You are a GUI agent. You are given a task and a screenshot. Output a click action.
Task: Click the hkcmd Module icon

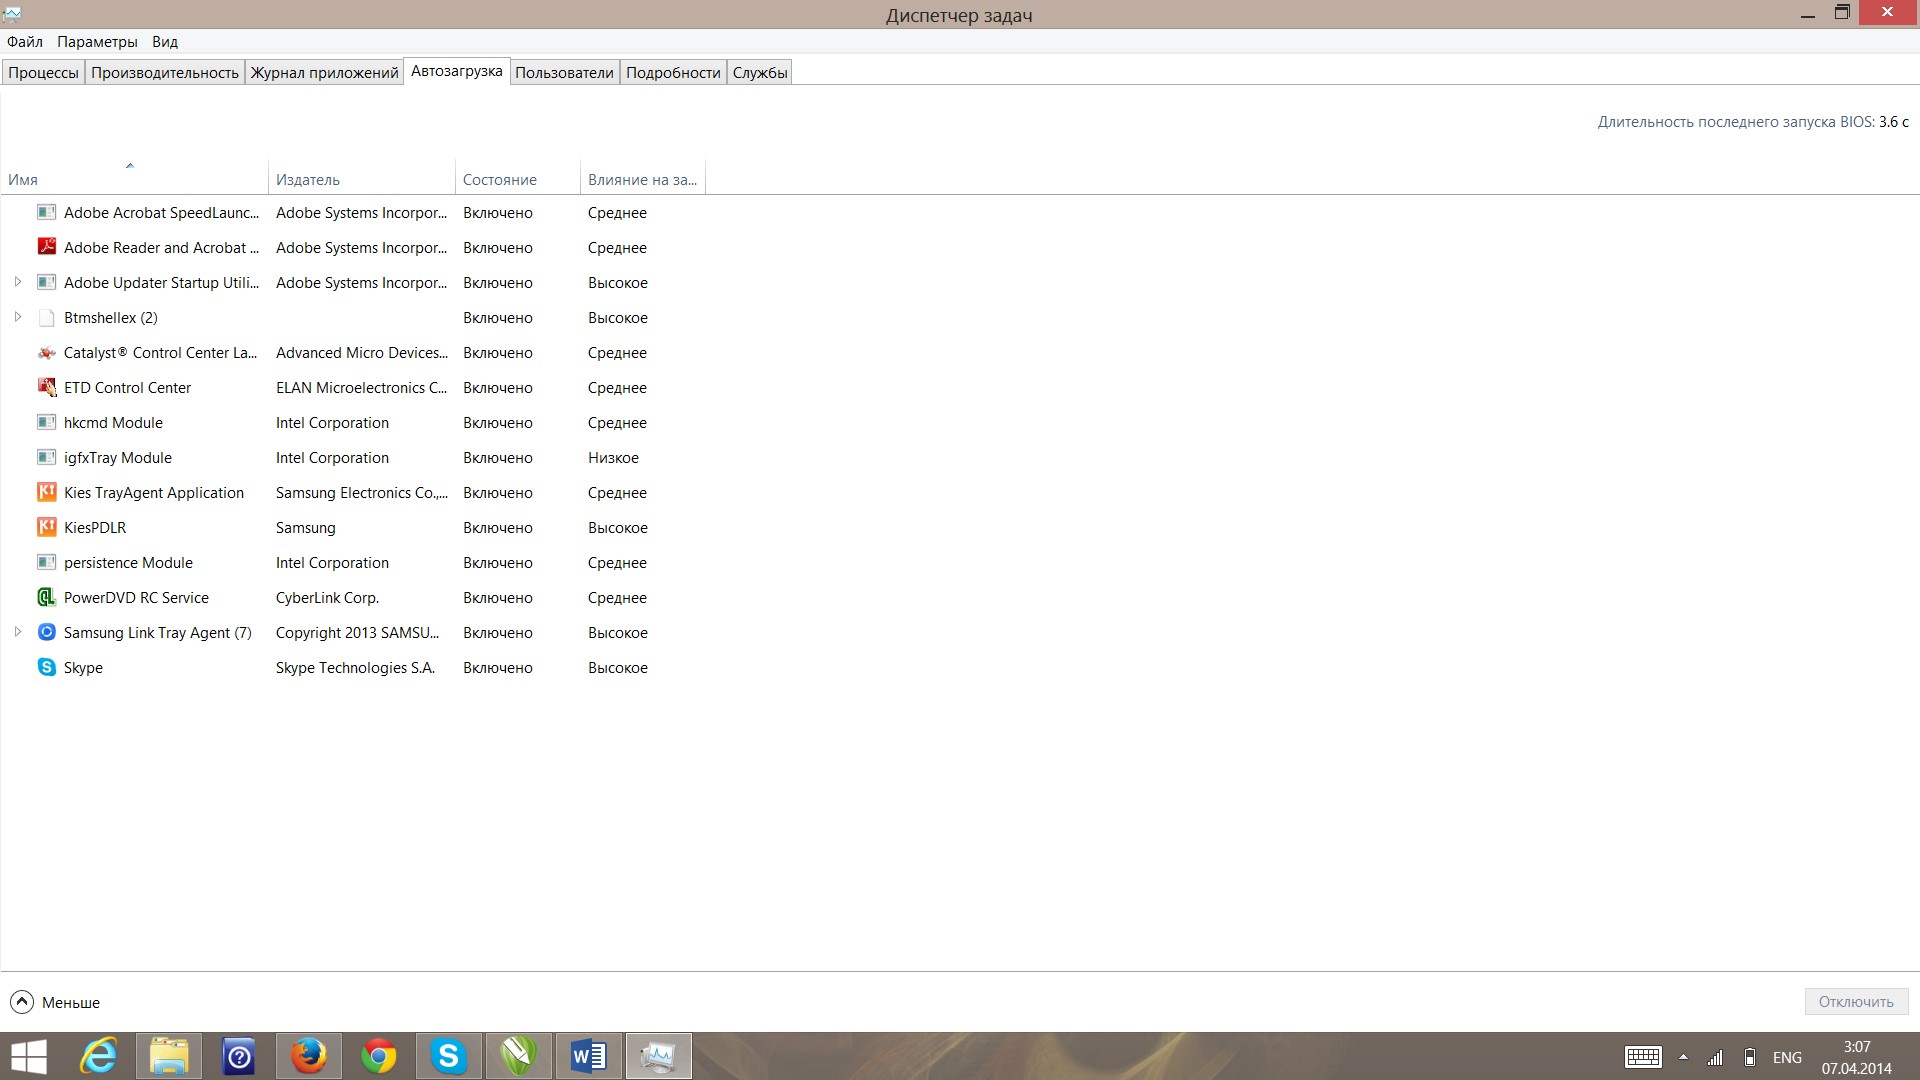(46, 422)
